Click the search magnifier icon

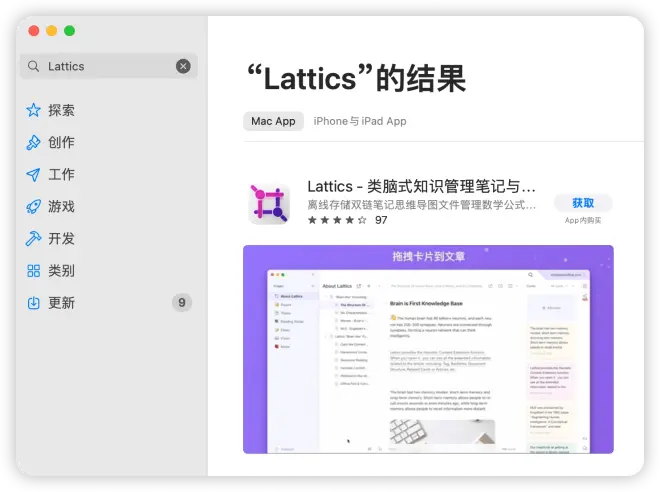(x=33, y=66)
